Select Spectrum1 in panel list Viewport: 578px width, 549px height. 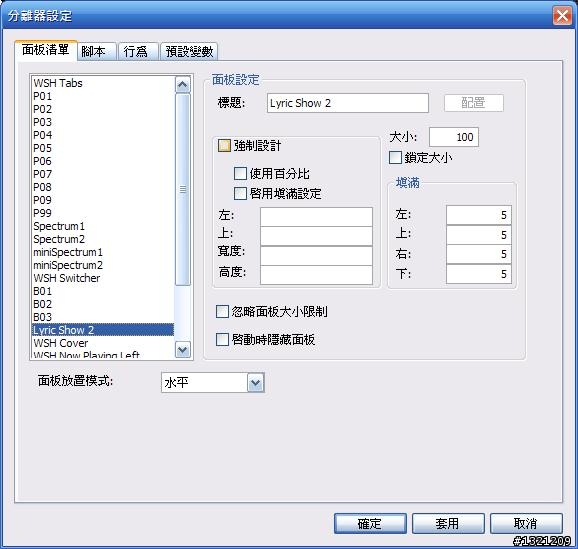tap(103, 226)
